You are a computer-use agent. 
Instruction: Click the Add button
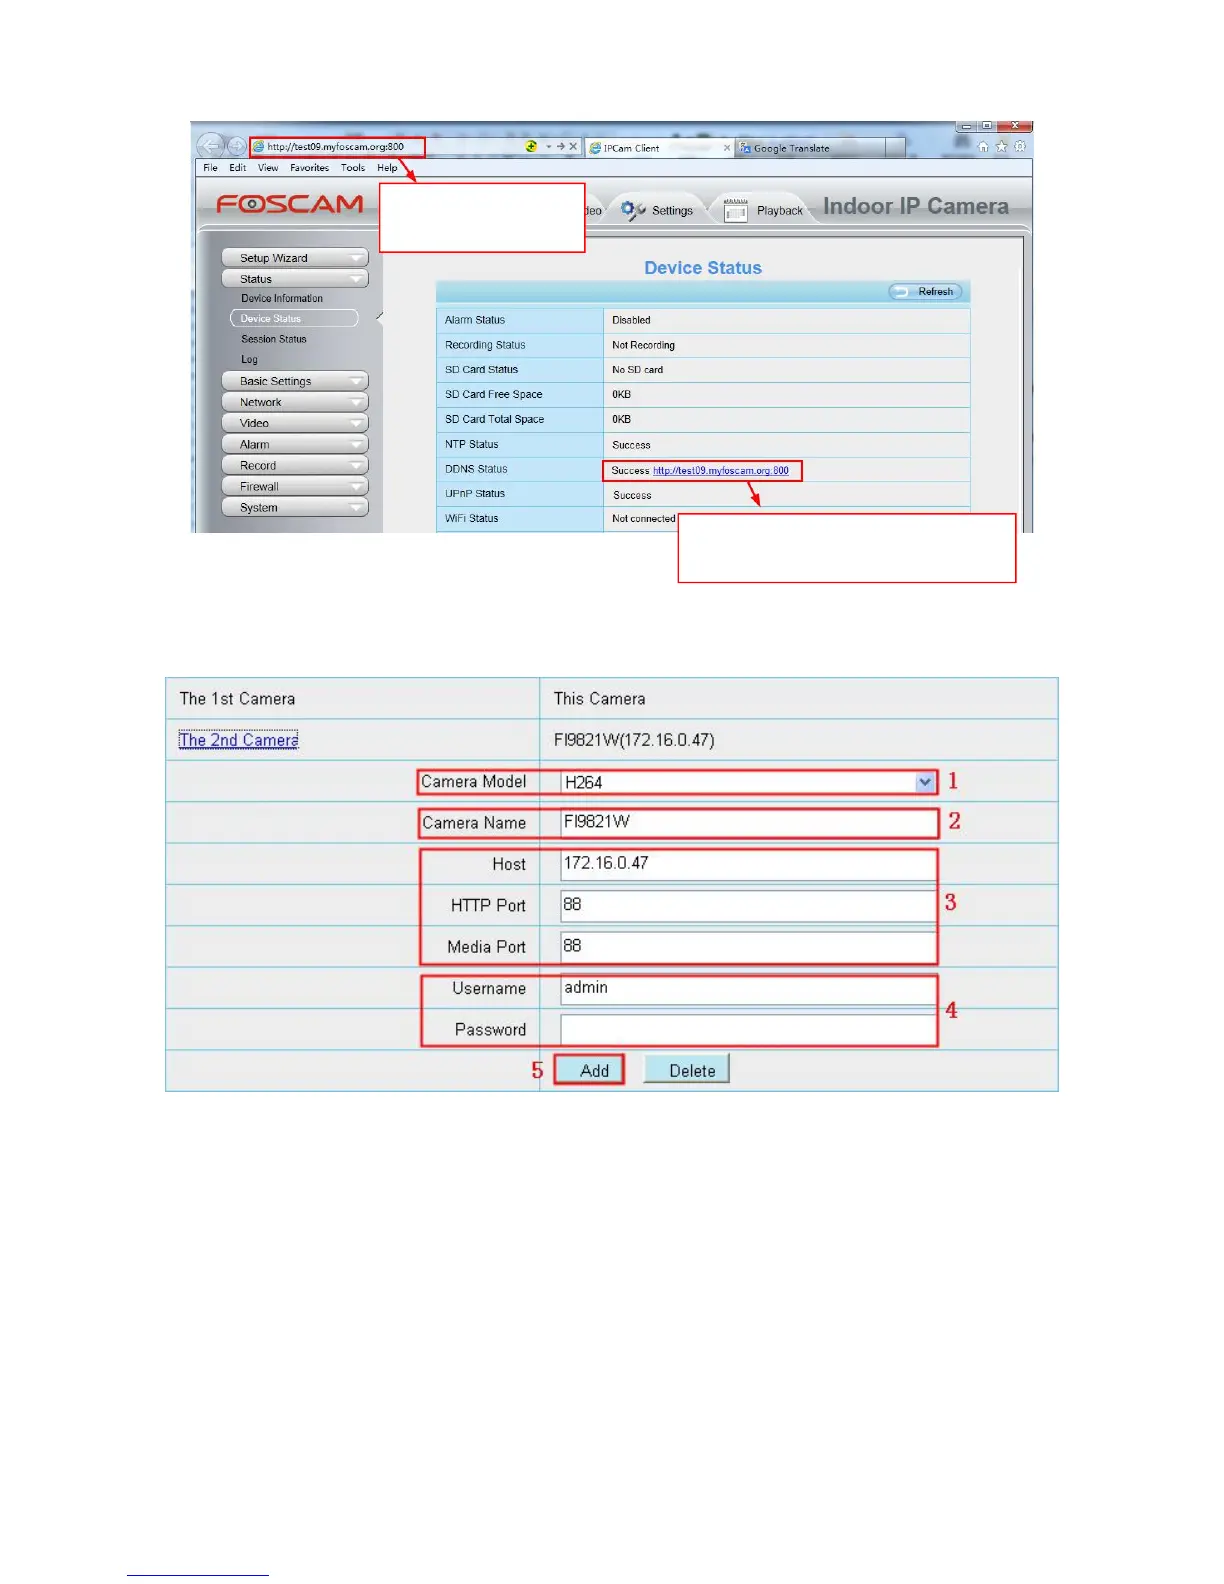[x=589, y=1070]
